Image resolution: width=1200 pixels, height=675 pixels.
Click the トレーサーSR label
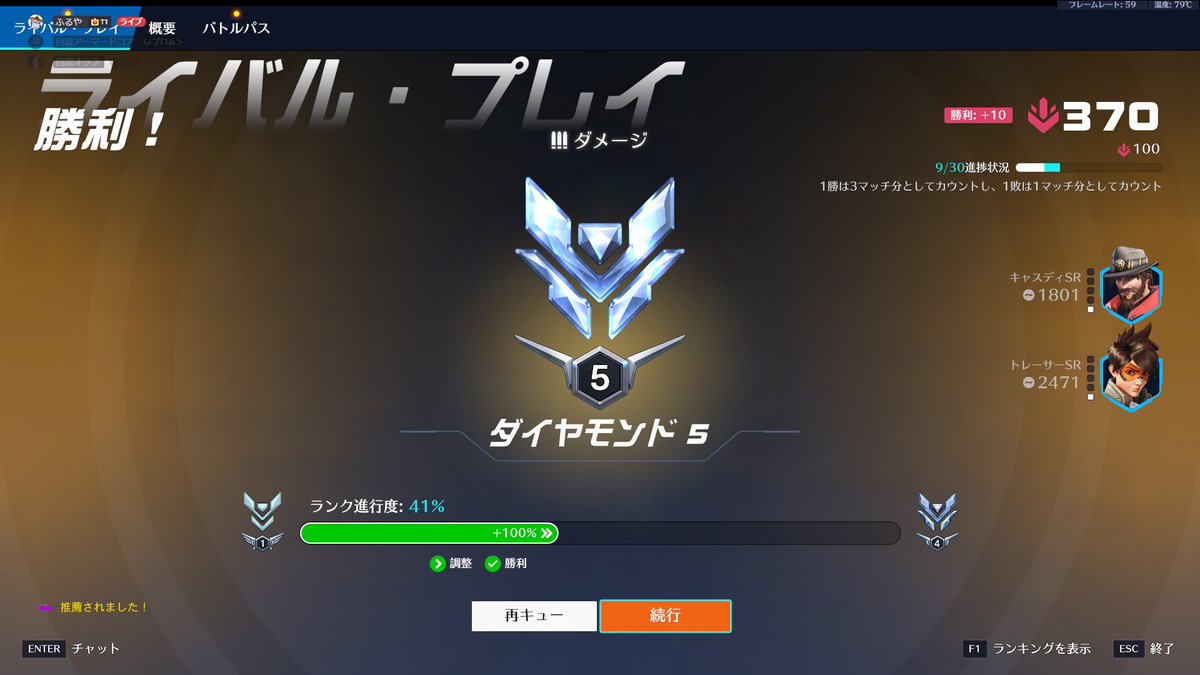(1046, 365)
